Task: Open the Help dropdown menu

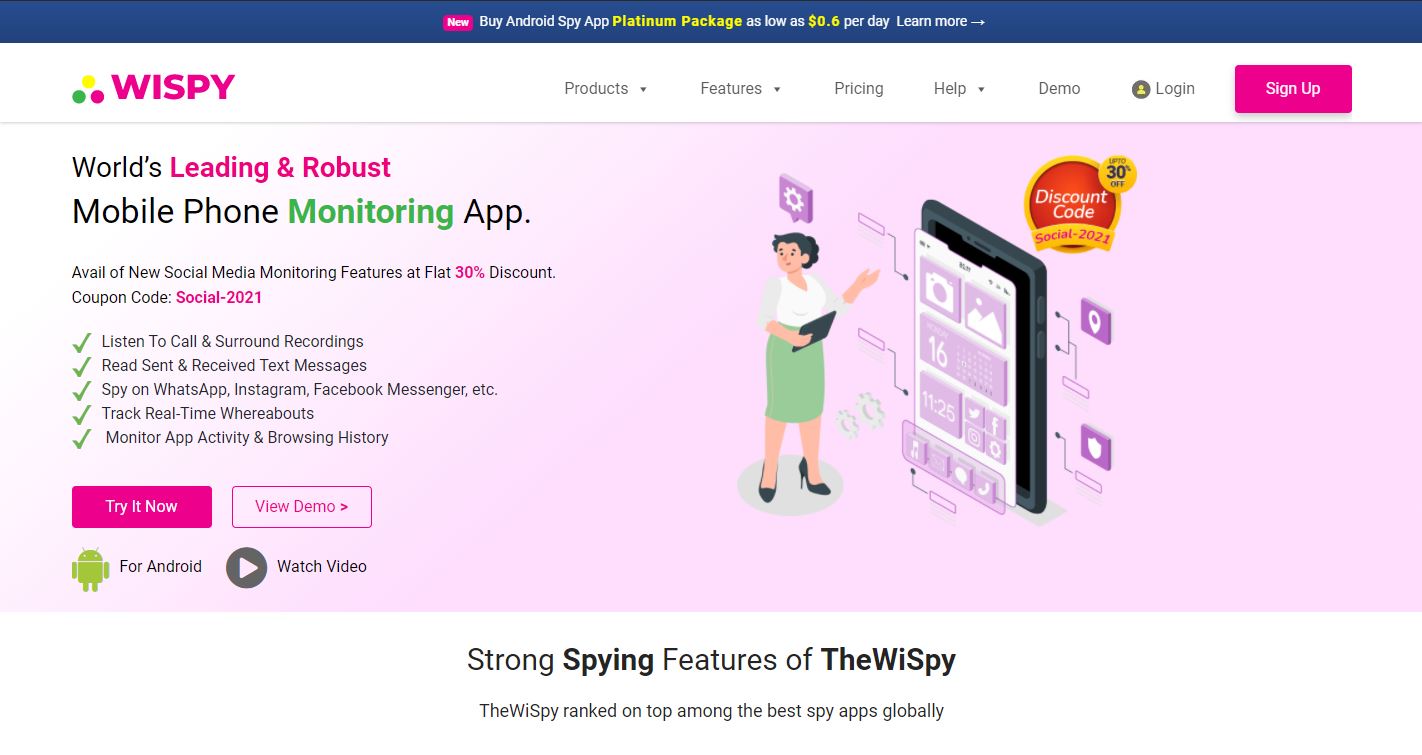Action: click(960, 89)
